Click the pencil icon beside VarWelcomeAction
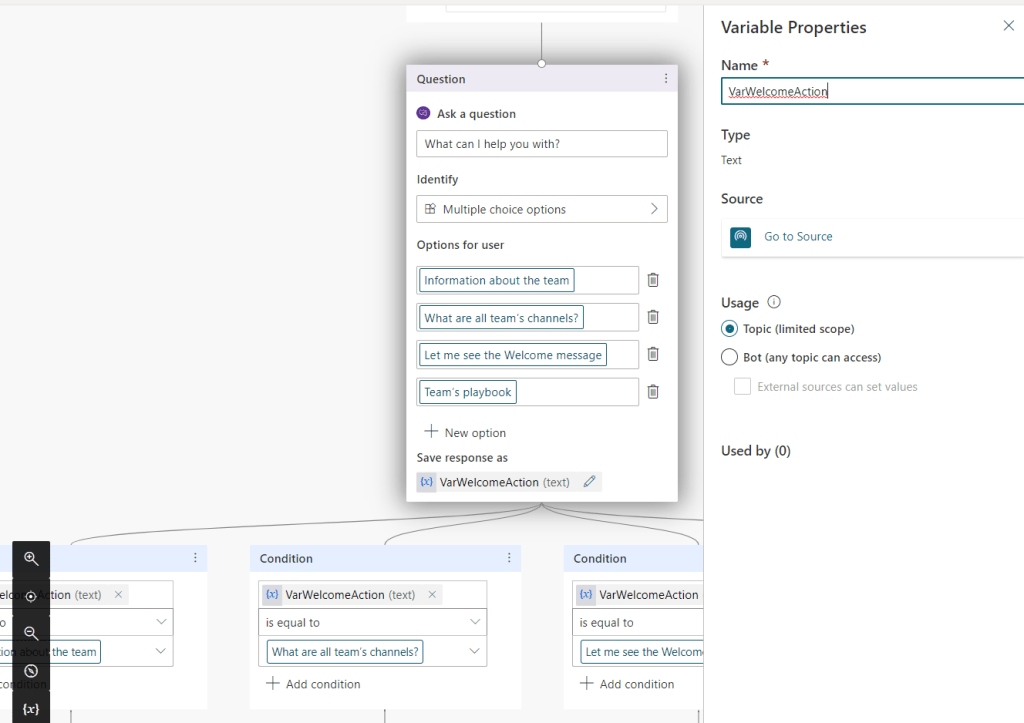The width and height of the screenshot is (1024, 723). (x=589, y=482)
